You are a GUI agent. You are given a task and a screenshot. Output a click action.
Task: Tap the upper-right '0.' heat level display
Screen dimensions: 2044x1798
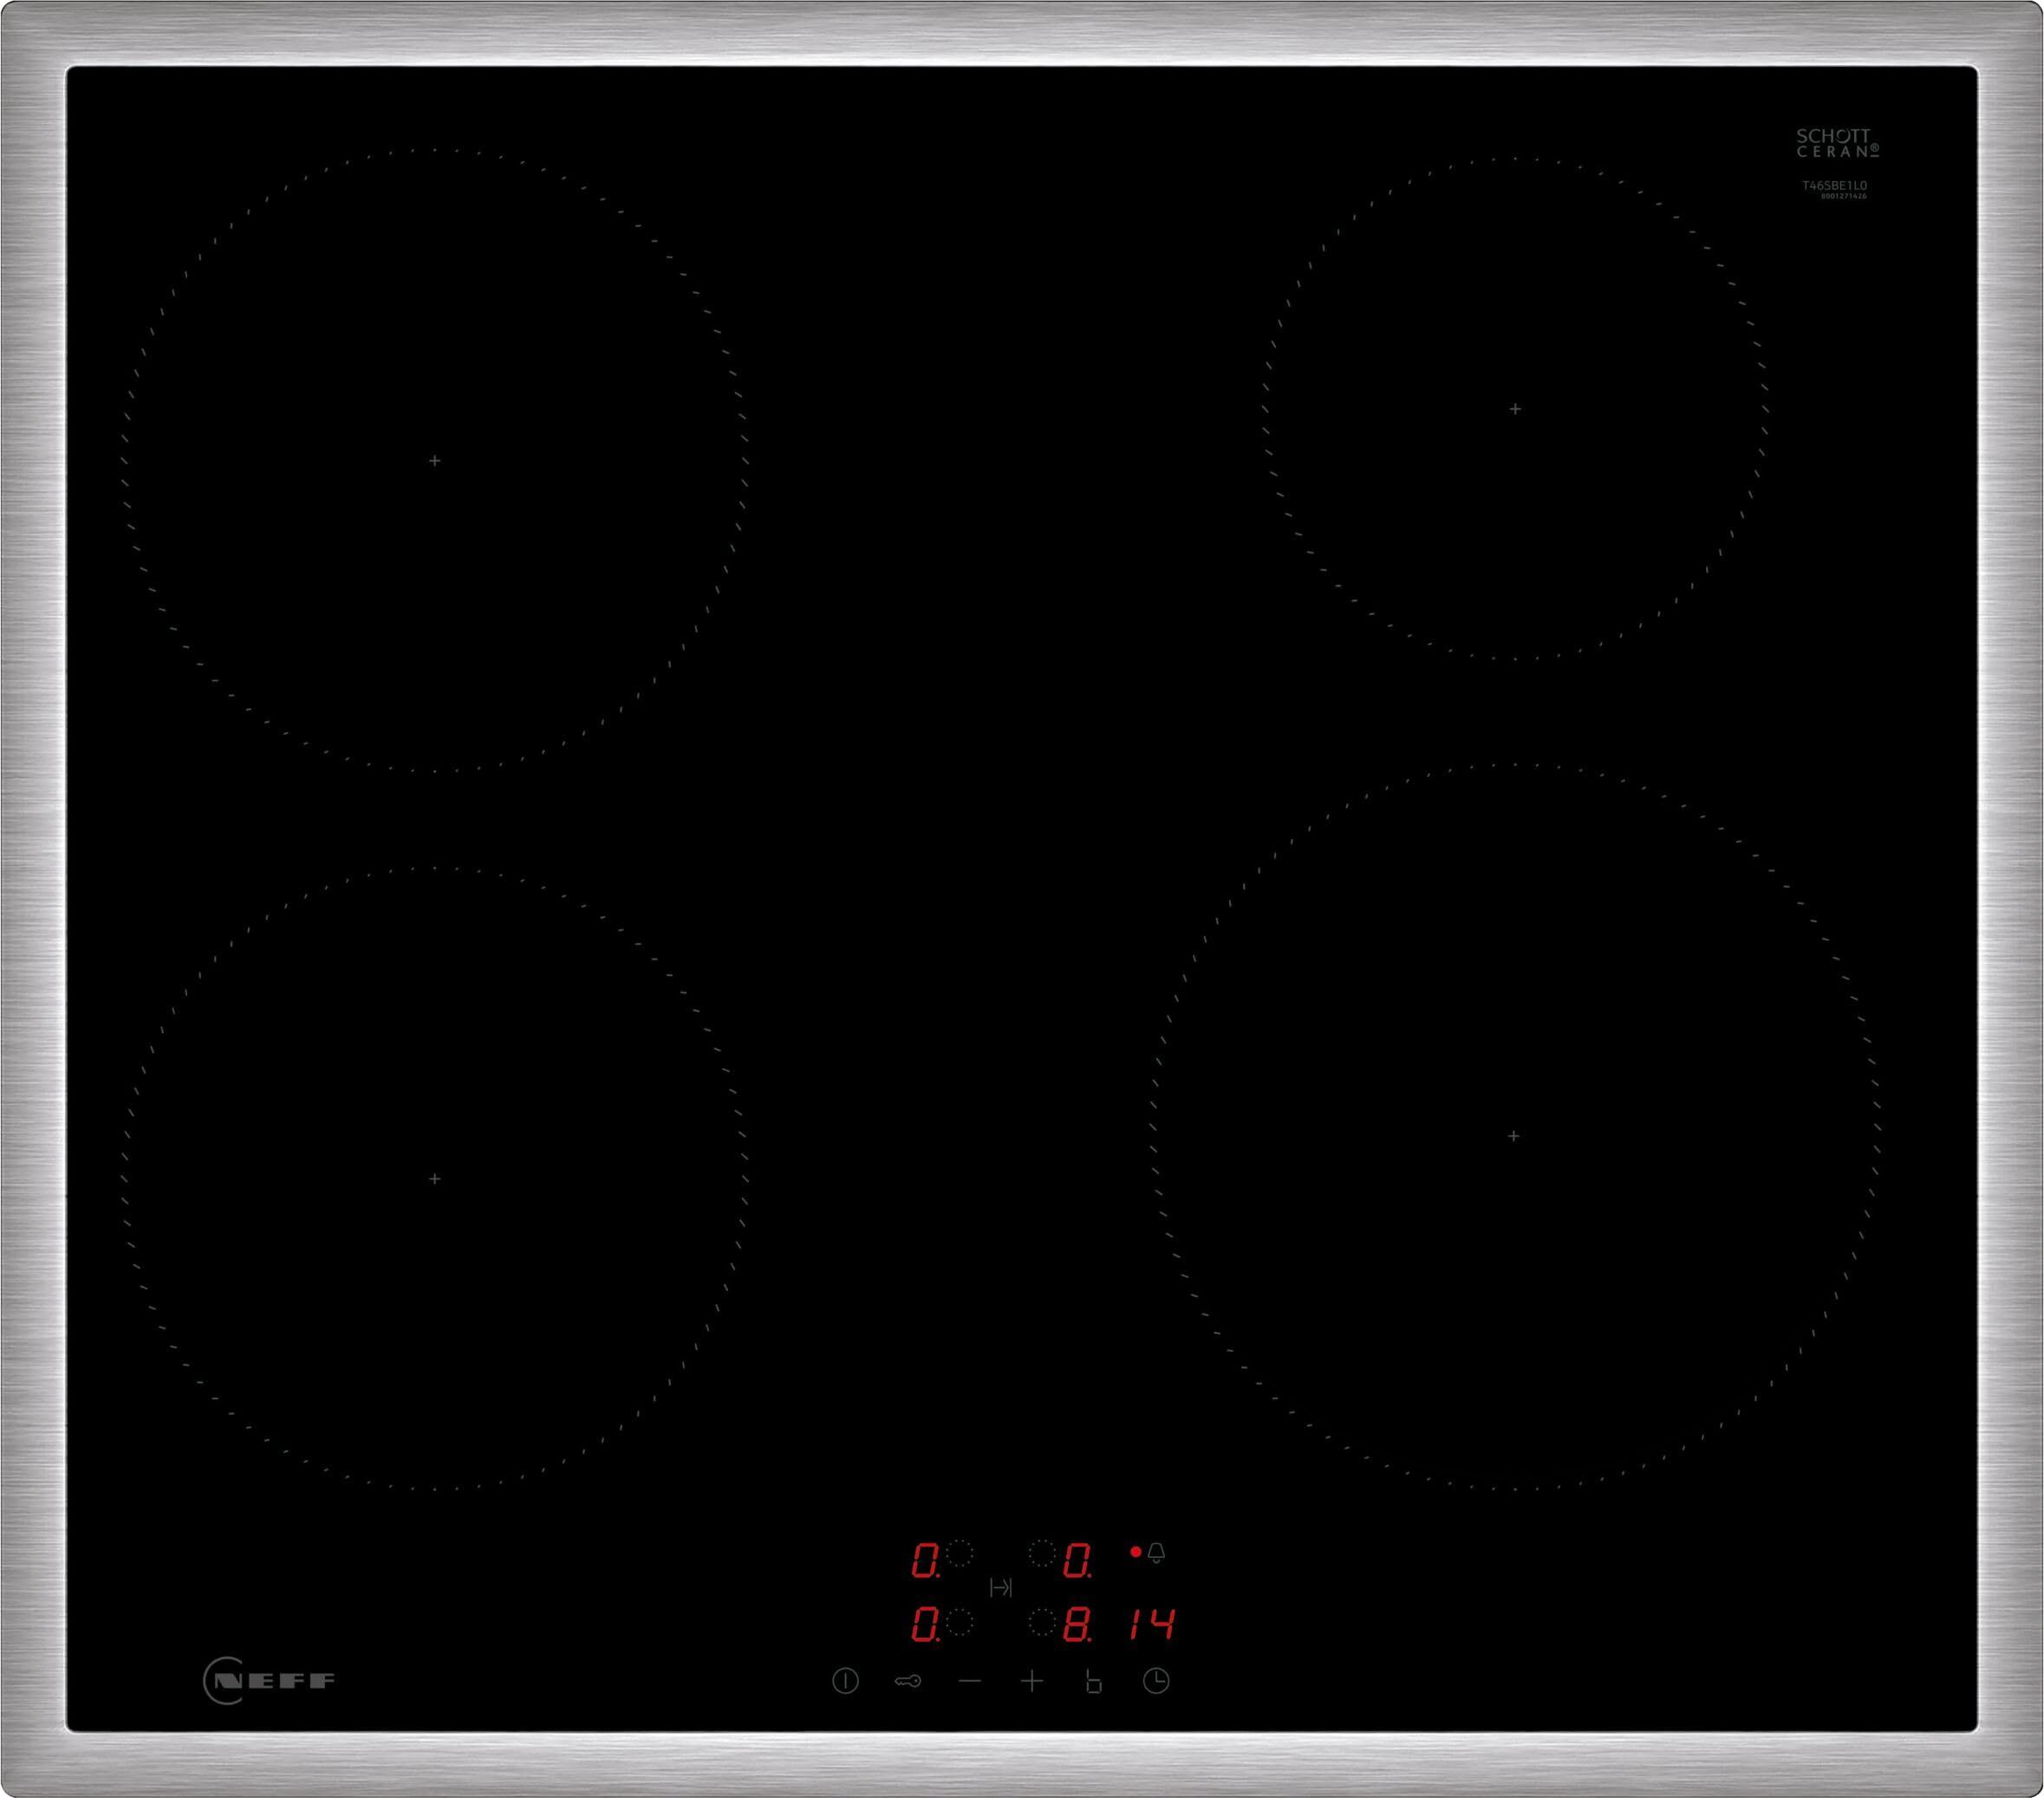1077,1560
